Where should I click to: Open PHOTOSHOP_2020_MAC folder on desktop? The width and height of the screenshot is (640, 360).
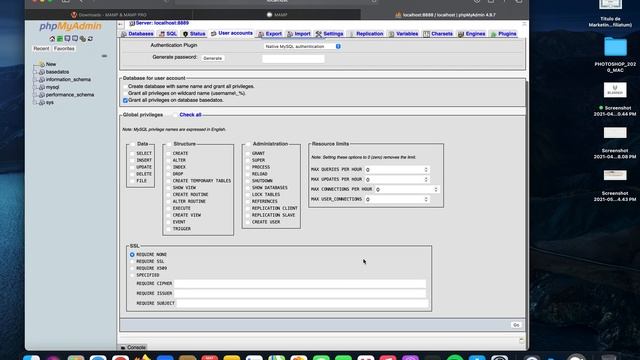(615, 47)
